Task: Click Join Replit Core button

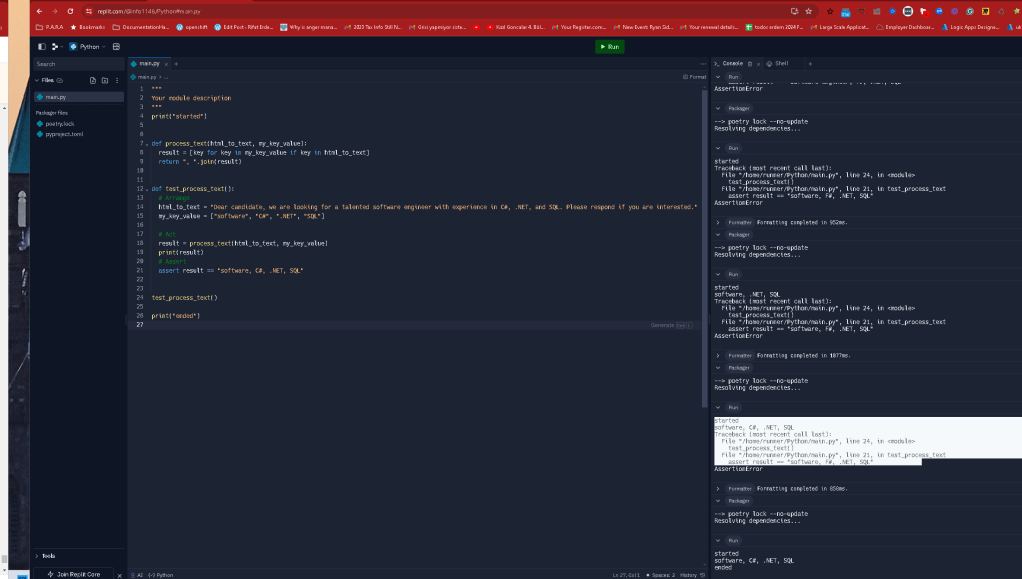Action: tap(74, 574)
